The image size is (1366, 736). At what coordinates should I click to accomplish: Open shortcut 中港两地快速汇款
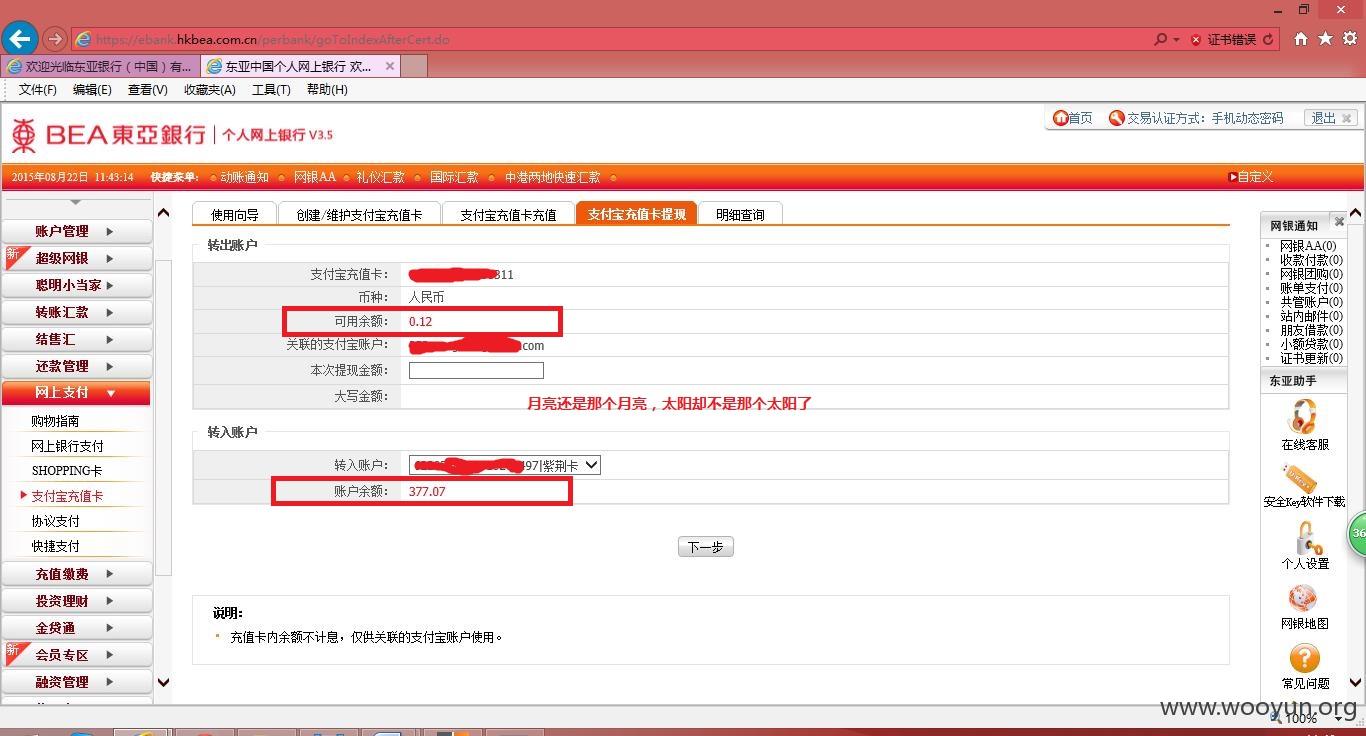click(552, 177)
